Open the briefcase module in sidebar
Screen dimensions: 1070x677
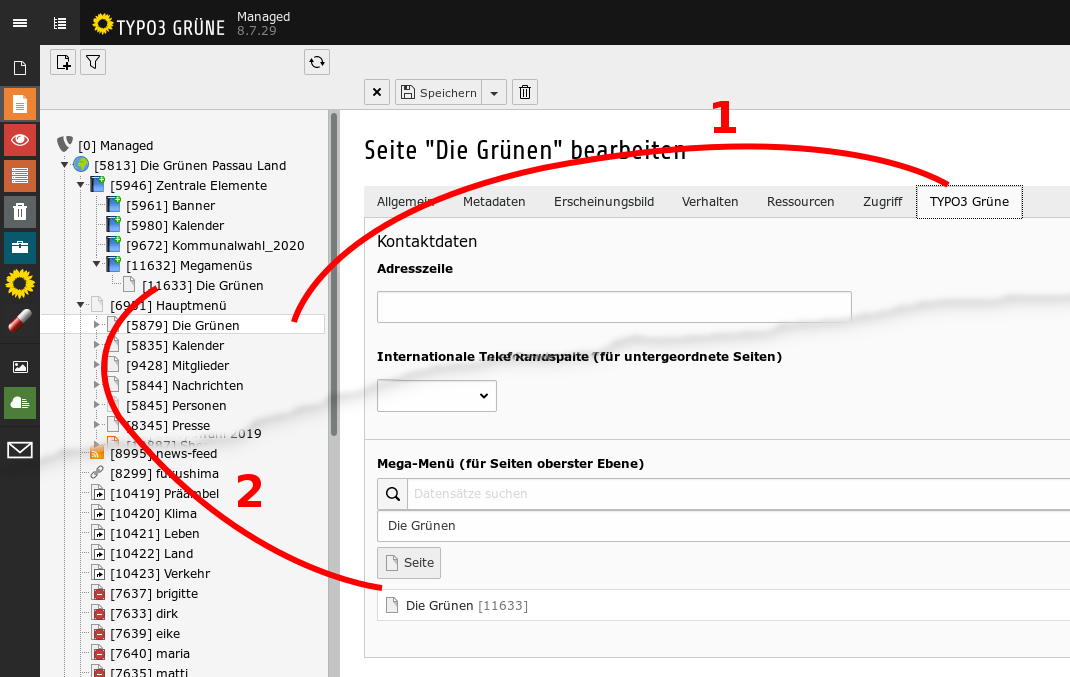point(20,247)
